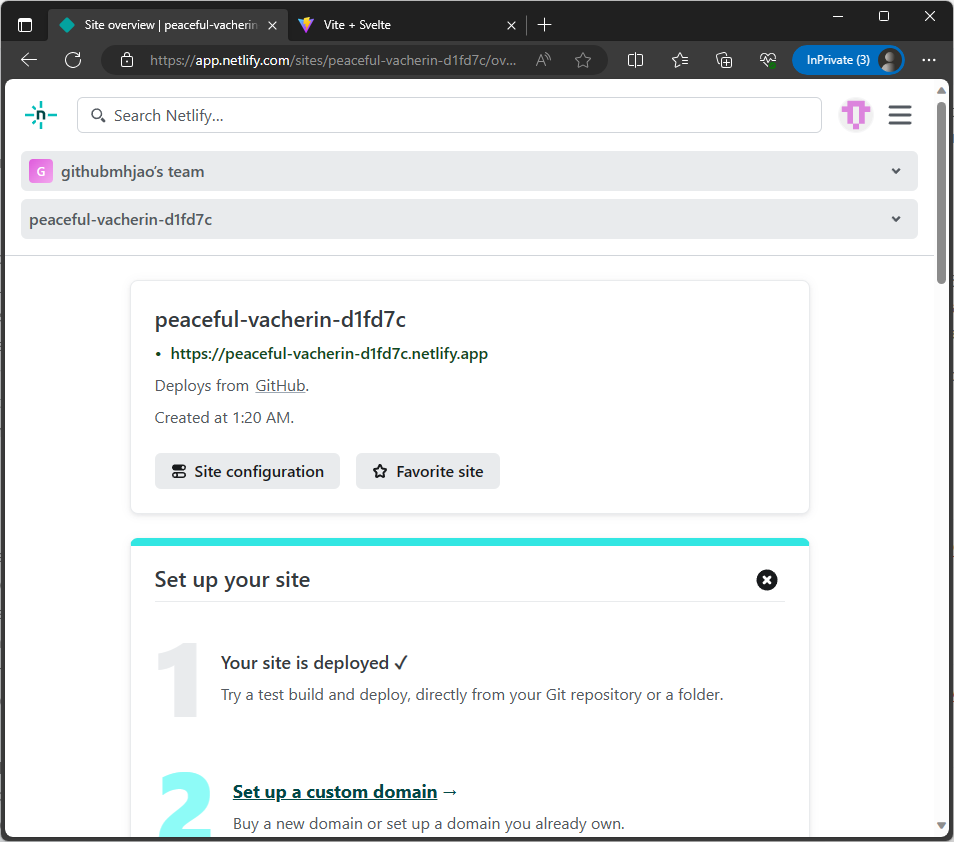Click the browser address bar URL

pyautogui.click(x=333, y=60)
